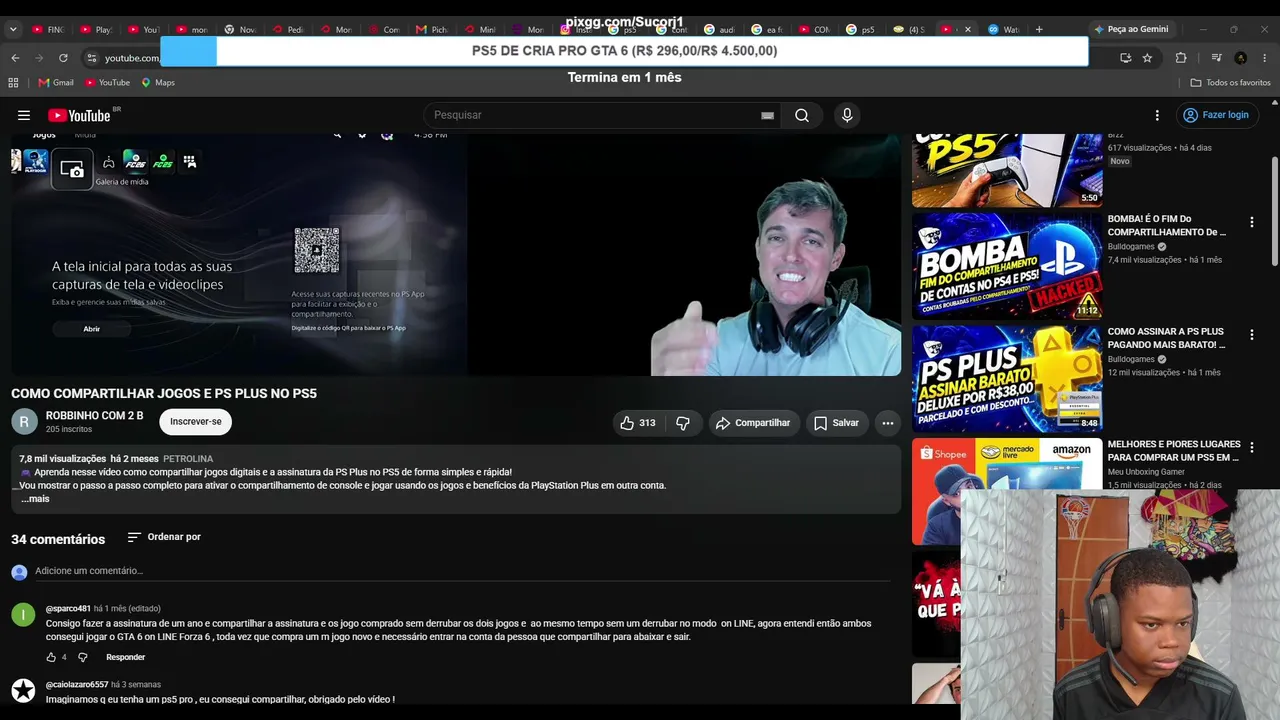Switch to the (4) S browser tab
Screen dimensions: 1280x720
pyautogui.click(x=909, y=29)
